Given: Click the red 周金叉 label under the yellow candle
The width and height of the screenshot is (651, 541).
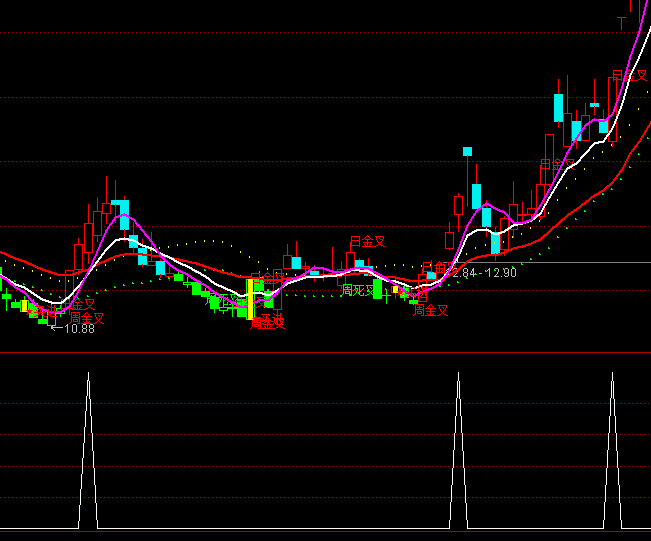Looking at the screenshot, I should [x=267, y=322].
